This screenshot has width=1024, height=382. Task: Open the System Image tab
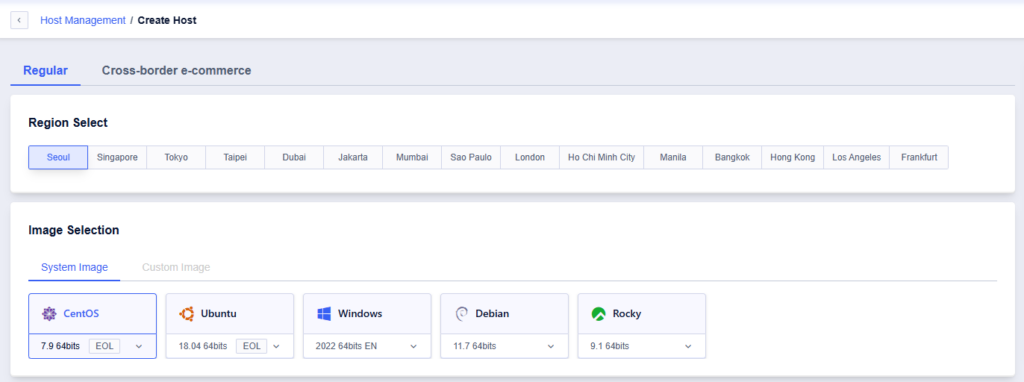click(x=74, y=267)
